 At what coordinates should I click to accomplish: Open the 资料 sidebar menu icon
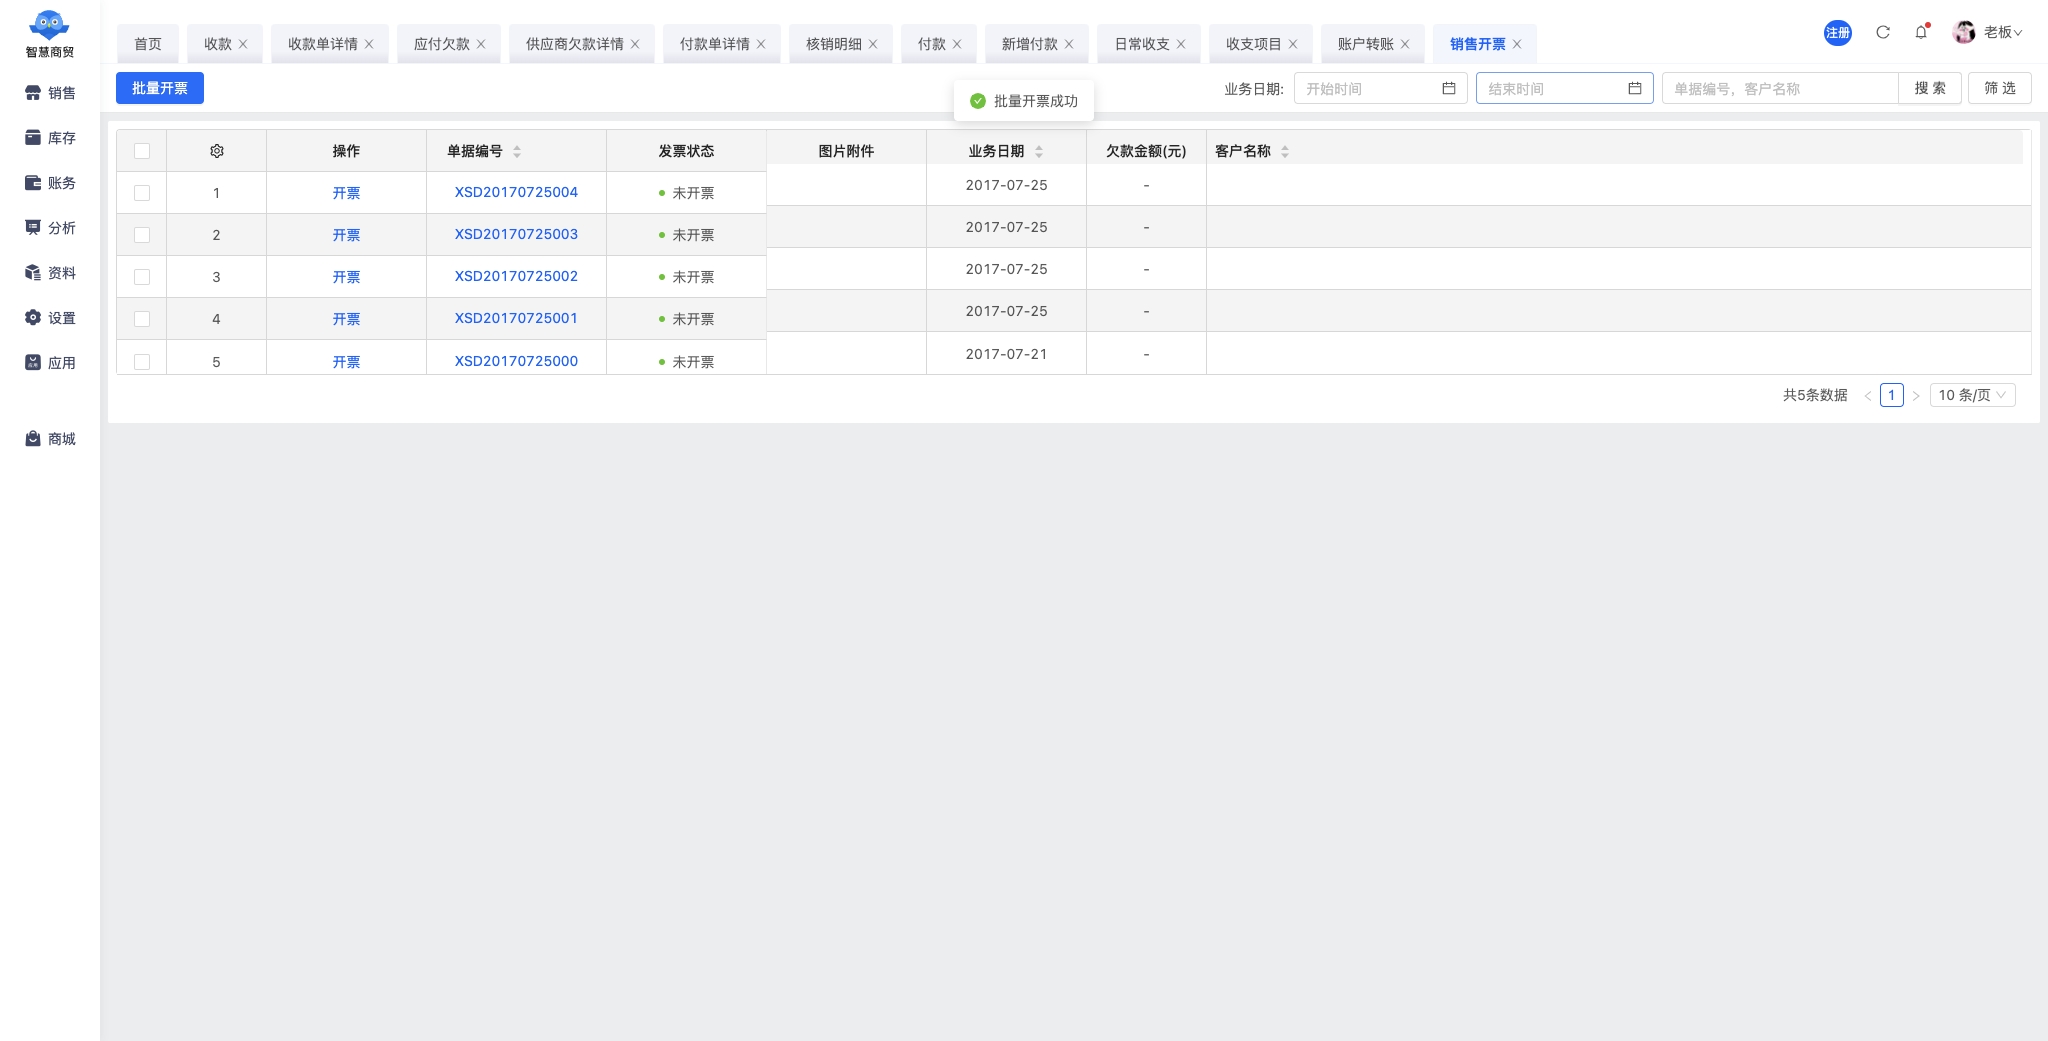(33, 273)
